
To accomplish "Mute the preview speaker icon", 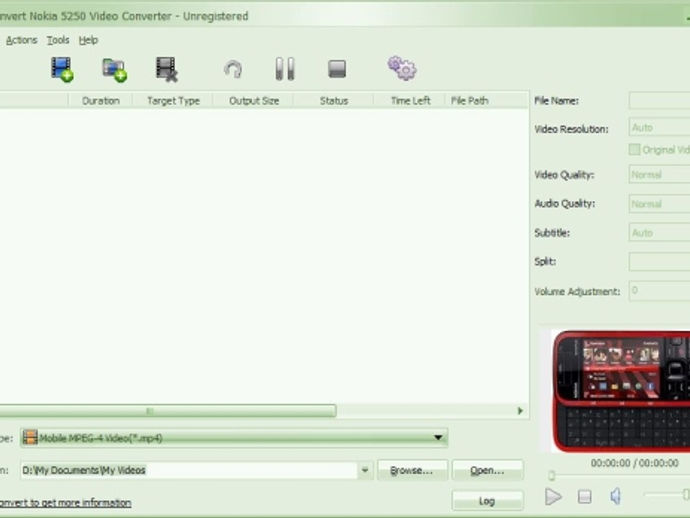I will click(616, 496).
